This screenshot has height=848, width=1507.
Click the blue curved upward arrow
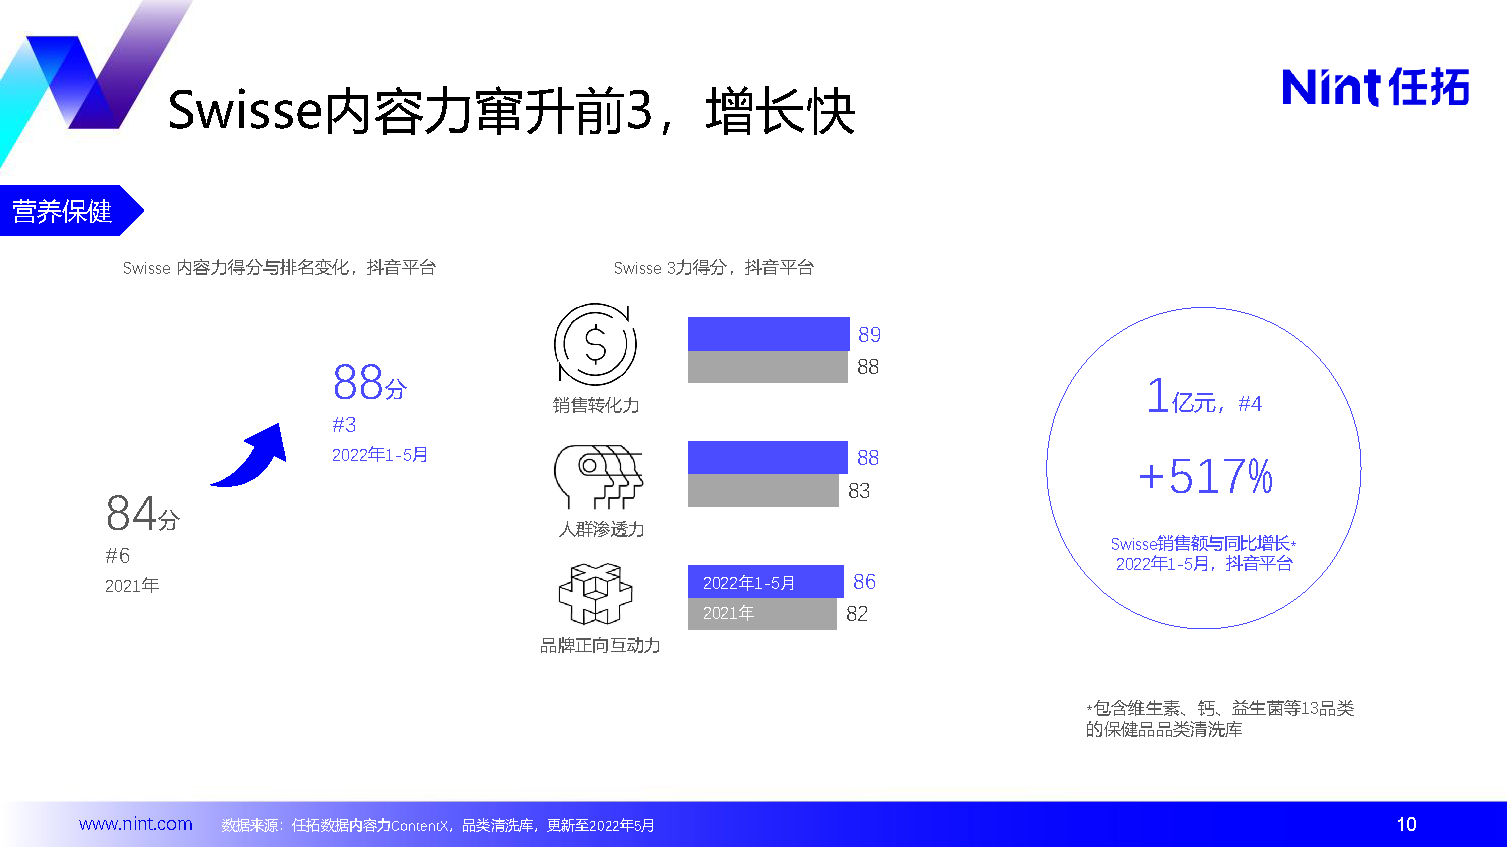[250, 455]
